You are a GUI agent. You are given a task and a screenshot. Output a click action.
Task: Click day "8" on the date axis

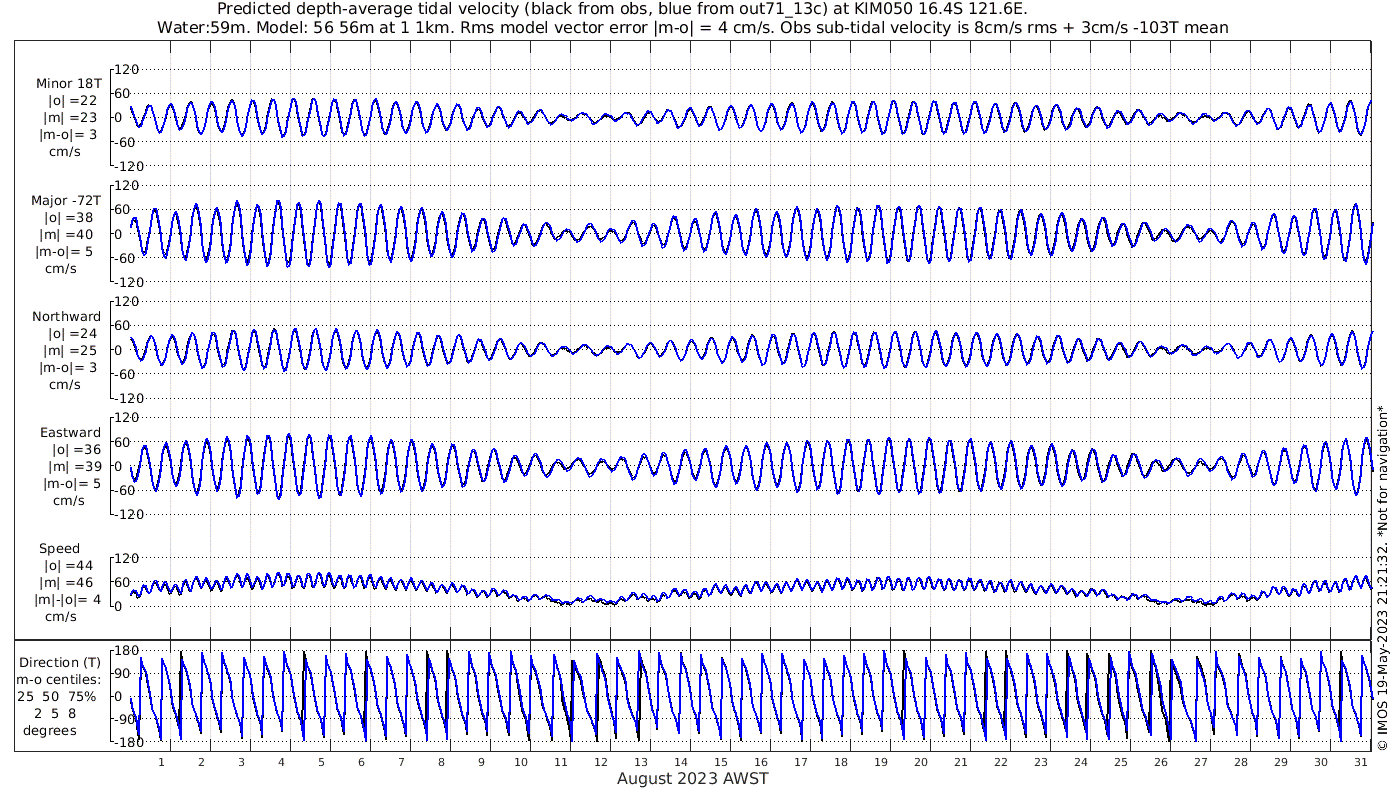point(441,762)
